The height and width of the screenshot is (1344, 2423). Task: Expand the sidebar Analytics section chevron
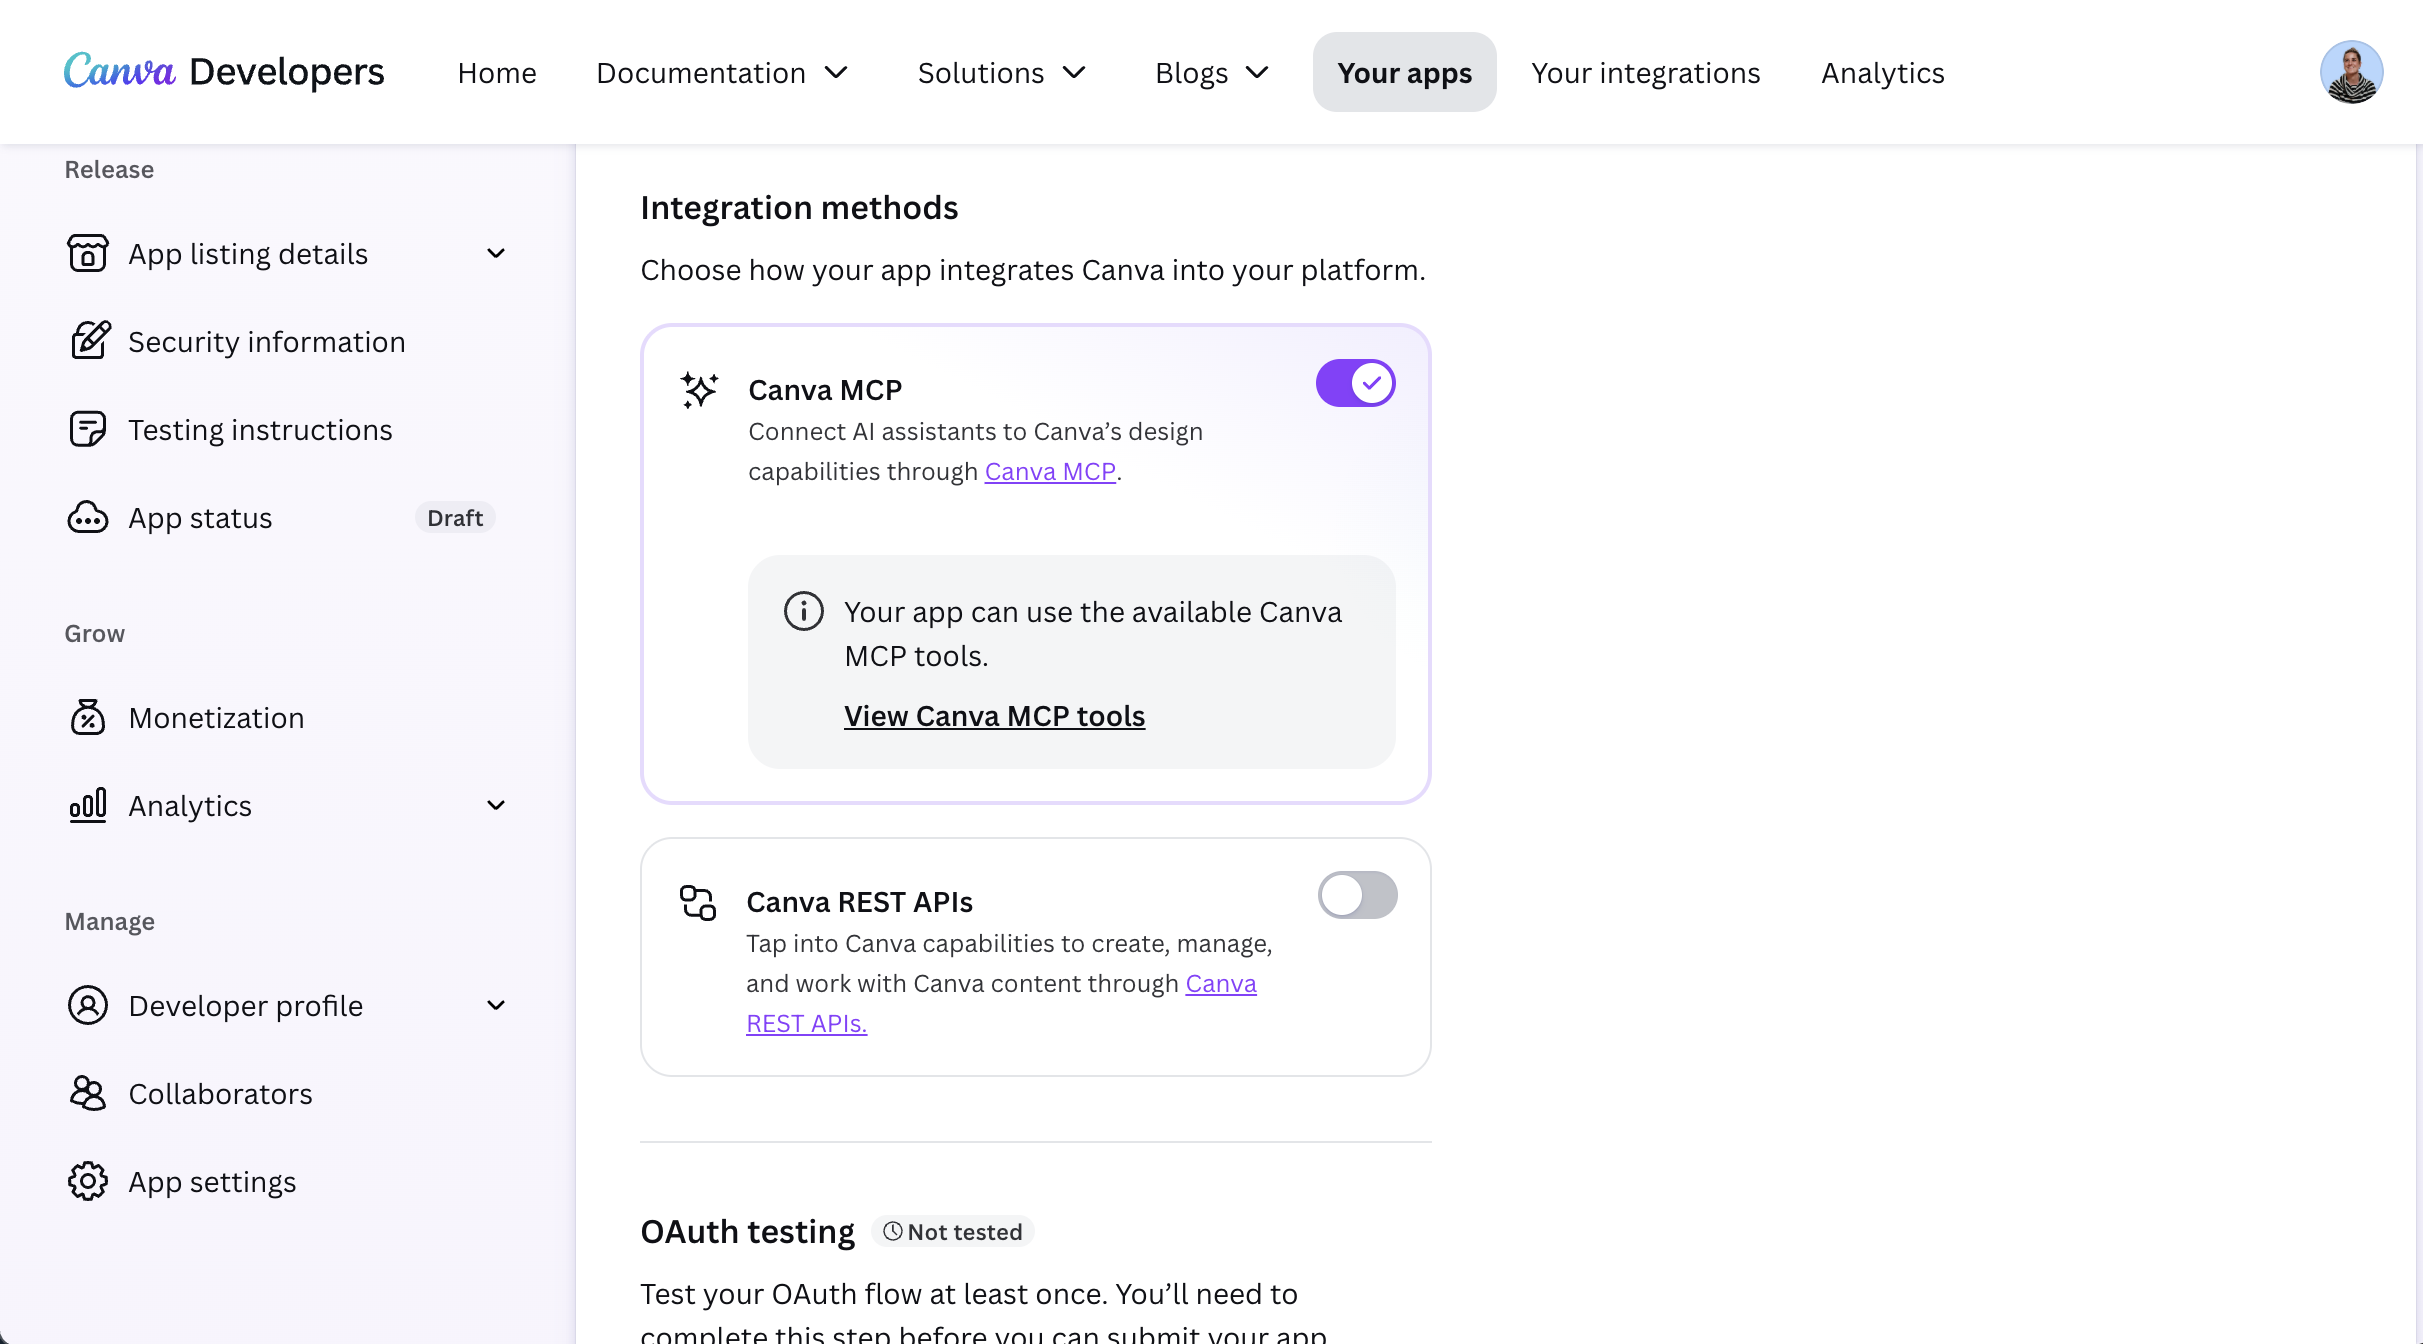pos(496,806)
